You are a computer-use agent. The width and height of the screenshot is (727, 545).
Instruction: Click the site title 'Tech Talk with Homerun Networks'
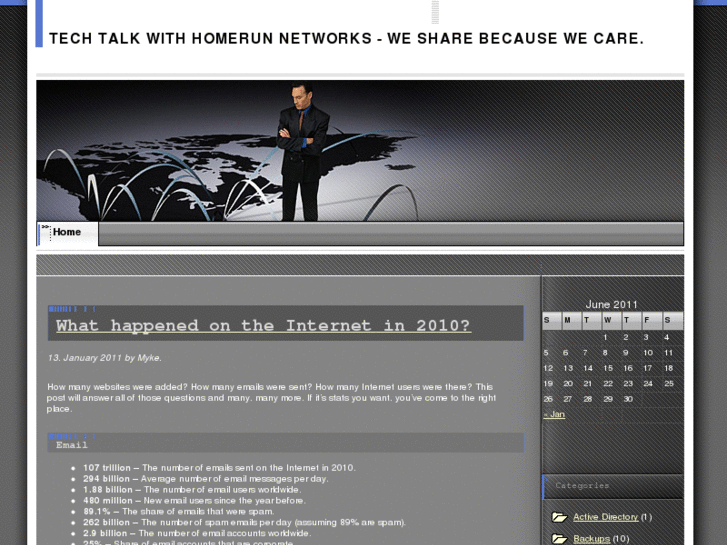346,38
